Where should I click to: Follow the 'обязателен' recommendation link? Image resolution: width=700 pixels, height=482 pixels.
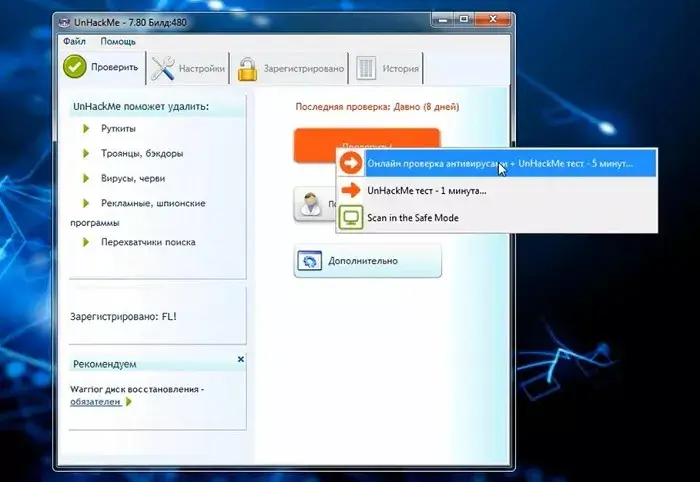pyautogui.click(x=96, y=401)
